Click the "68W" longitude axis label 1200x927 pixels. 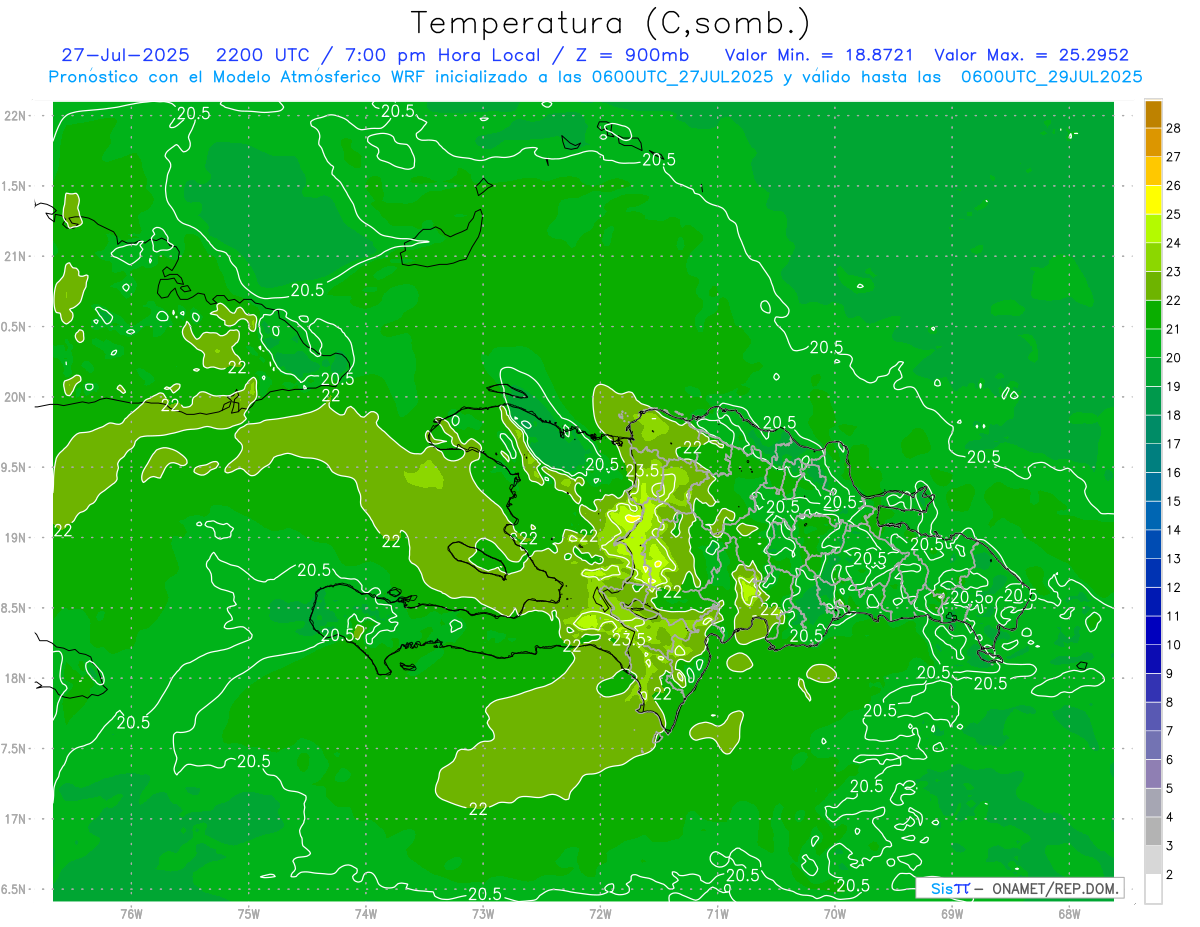coord(1069,913)
